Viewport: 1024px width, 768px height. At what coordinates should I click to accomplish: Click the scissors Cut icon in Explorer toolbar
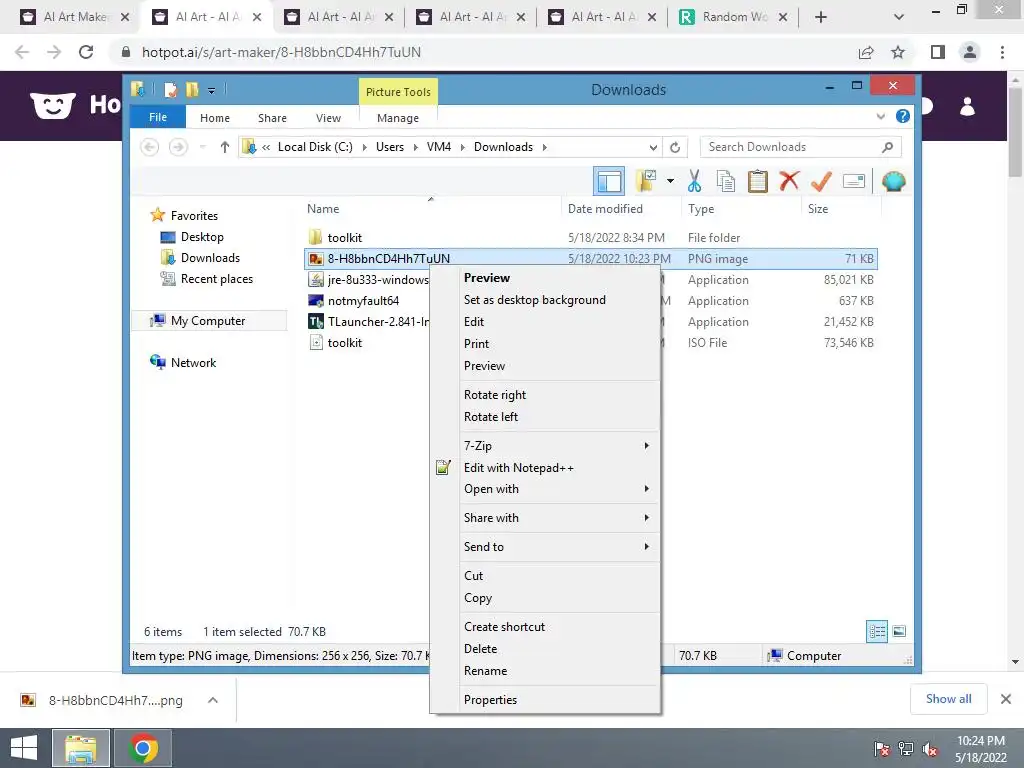[694, 181]
